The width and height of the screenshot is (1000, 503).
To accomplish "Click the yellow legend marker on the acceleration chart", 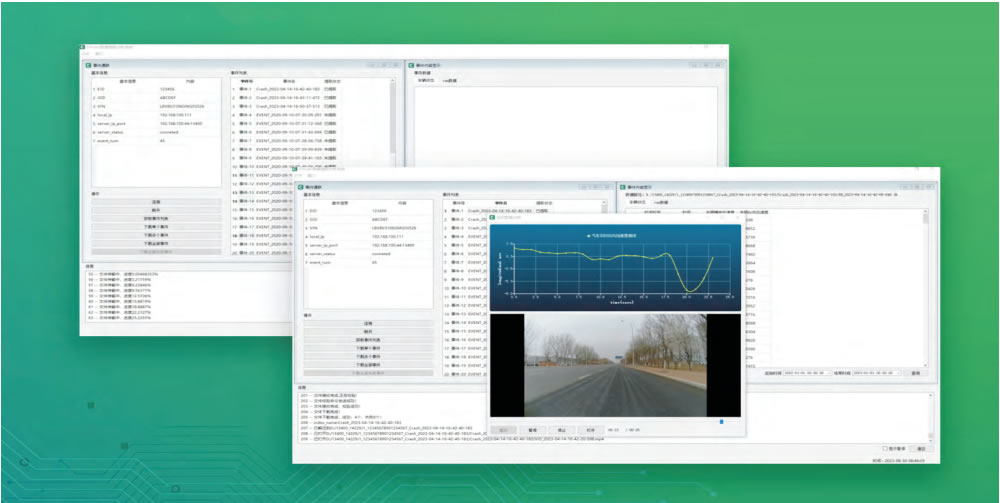I will (x=588, y=234).
